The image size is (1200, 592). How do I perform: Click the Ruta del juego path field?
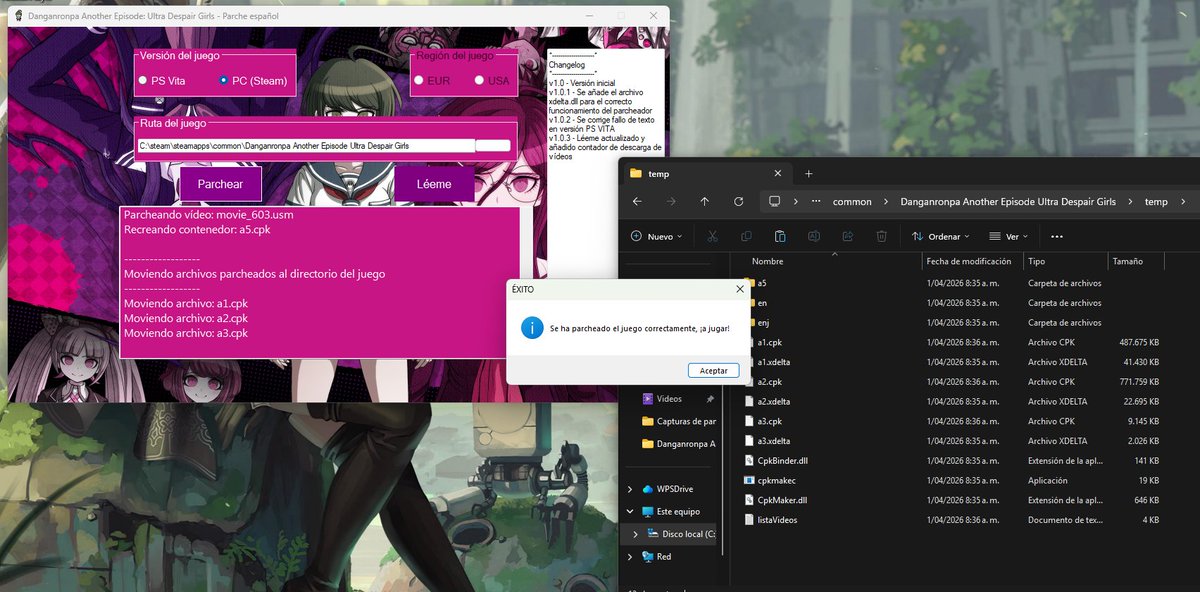point(305,146)
